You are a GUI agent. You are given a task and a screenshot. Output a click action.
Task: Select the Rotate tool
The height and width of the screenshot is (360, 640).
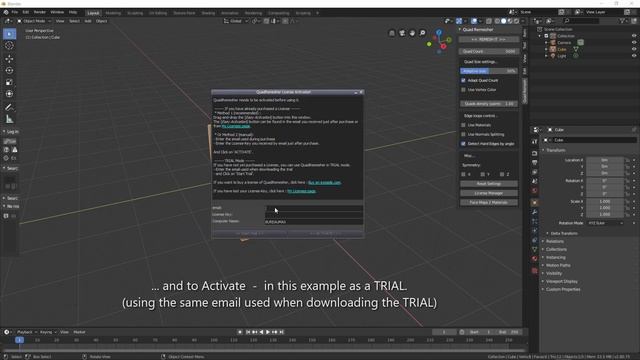9,71
